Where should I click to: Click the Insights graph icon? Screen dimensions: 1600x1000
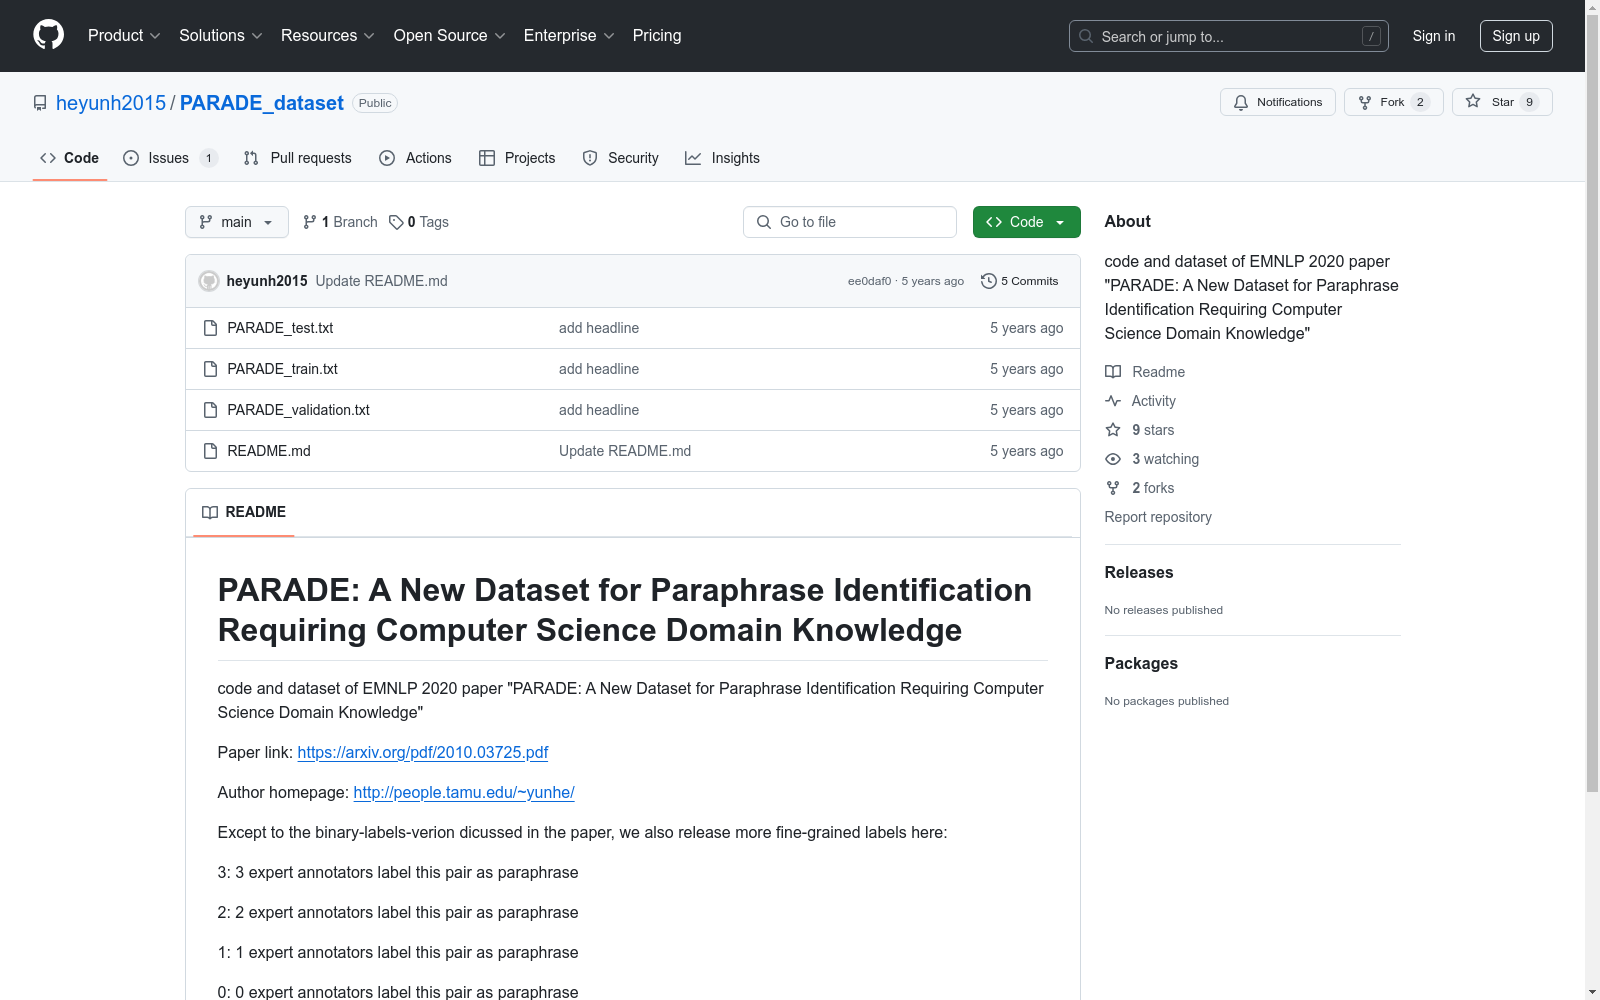693,158
